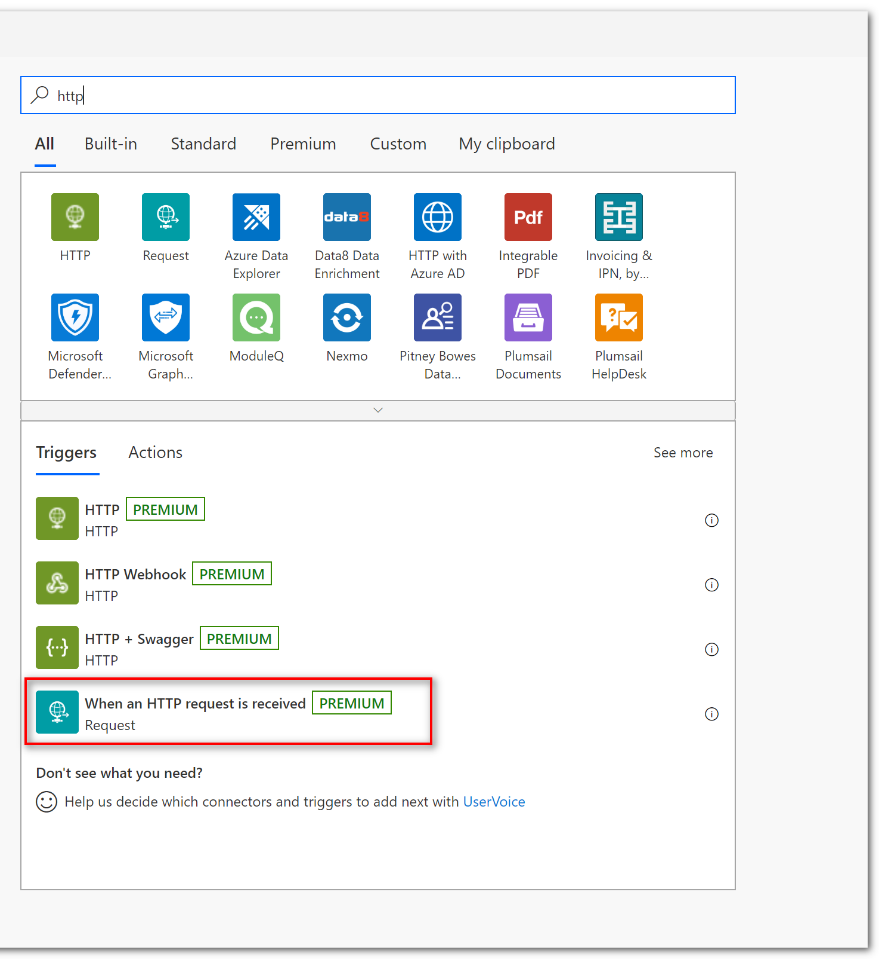
Task: Choose the Azure Data Explorer connector
Action: (256, 217)
